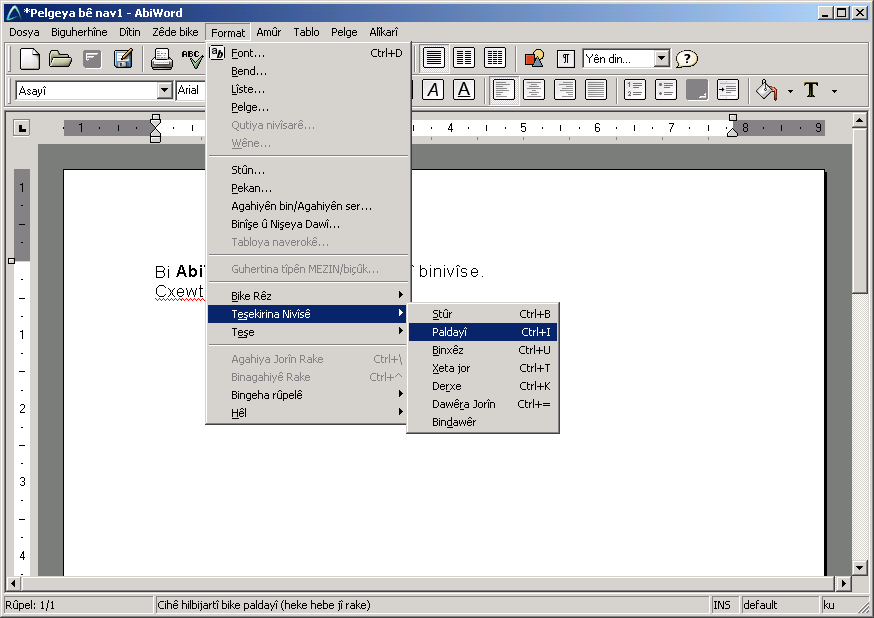Open the Tablo menu
The width and height of the screenshot is (874, 618).
[x=307, y=32]
